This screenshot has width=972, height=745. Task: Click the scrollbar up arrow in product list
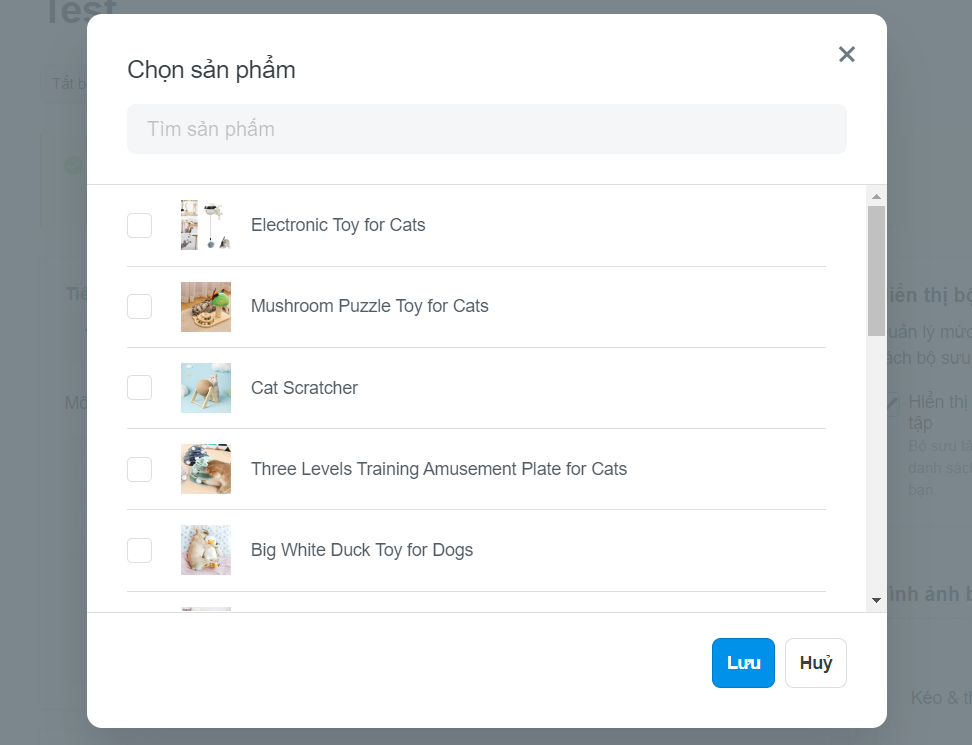pyautogui.click(x=876, y=196)
